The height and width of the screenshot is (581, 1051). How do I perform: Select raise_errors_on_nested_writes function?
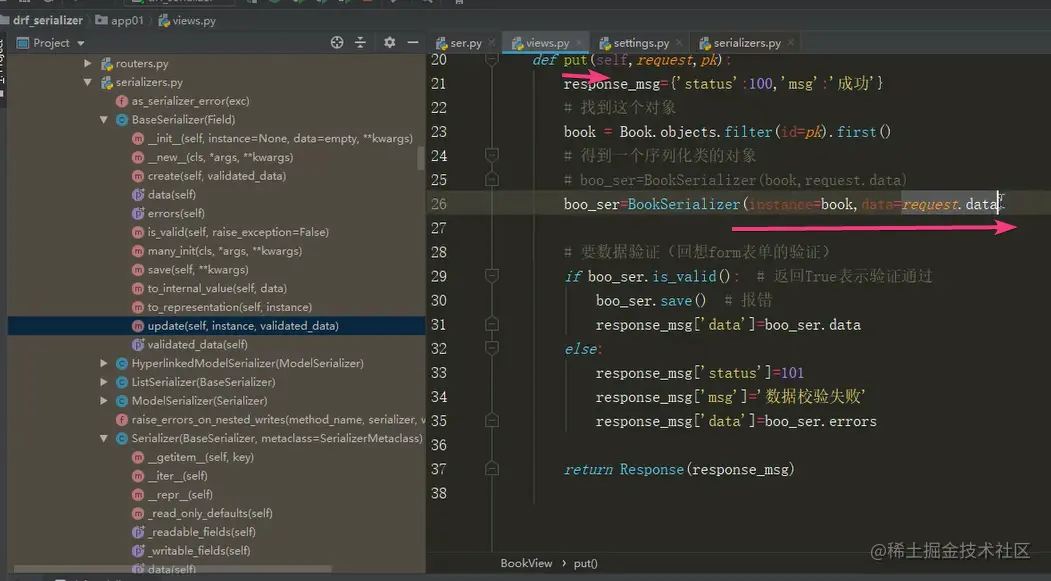click(278, 419)
